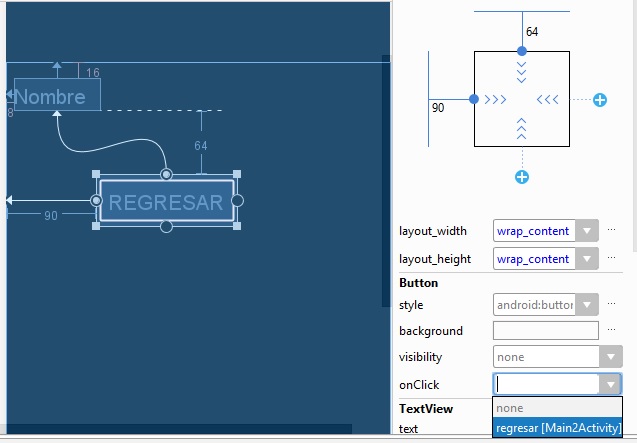Add a bottom constraint with the plus icon

coord(521,177)
